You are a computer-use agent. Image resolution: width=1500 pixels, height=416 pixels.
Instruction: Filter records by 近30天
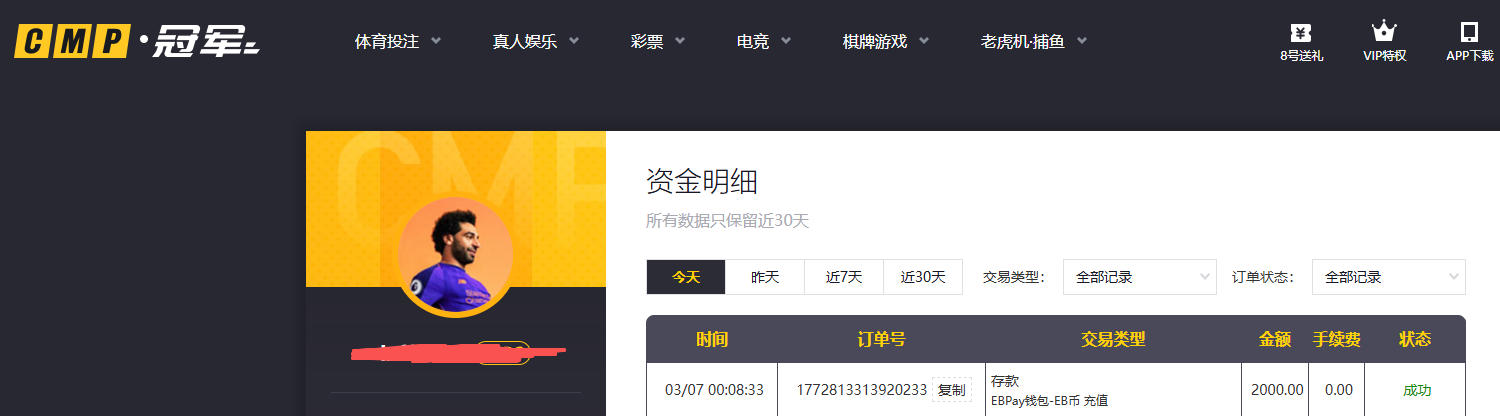pyautogui.click(x=922, y=277)
